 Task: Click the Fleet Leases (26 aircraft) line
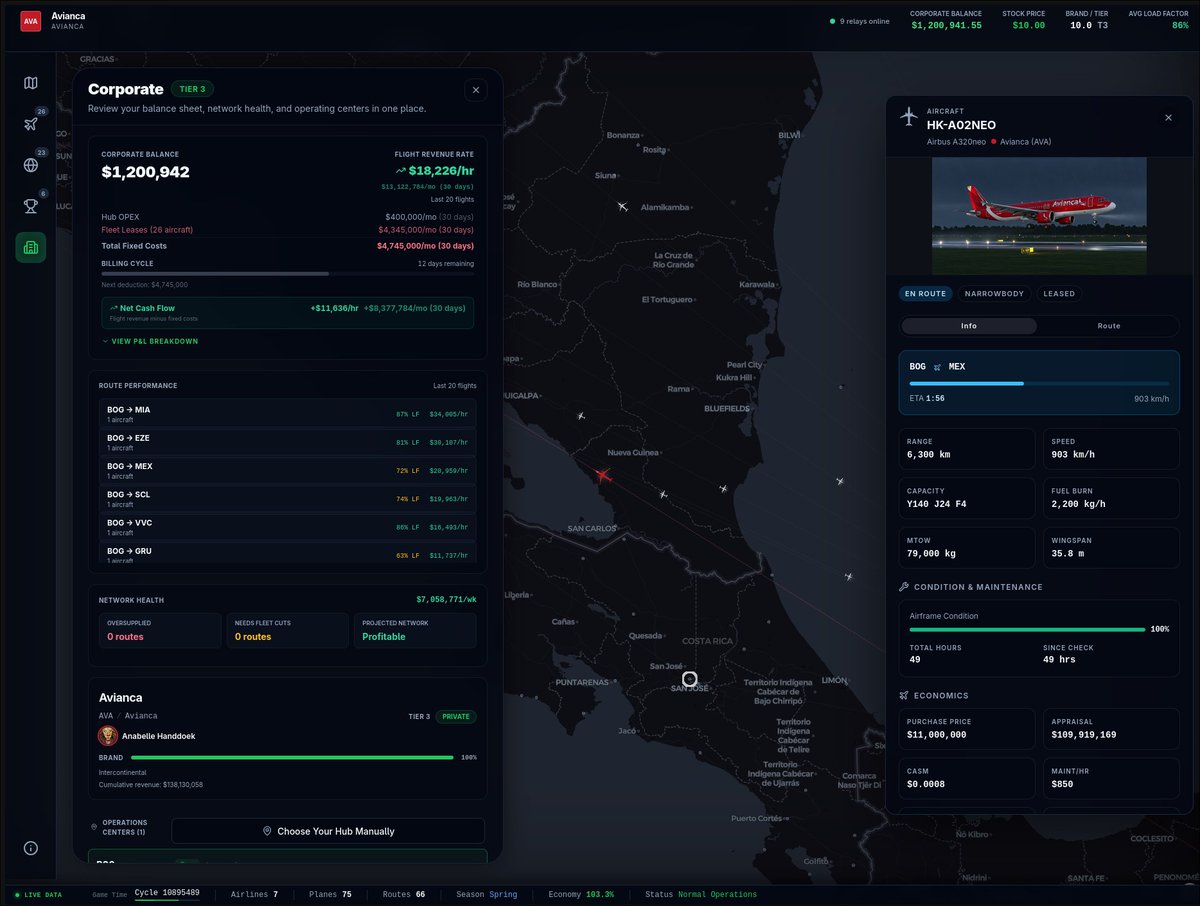point(288,230)
